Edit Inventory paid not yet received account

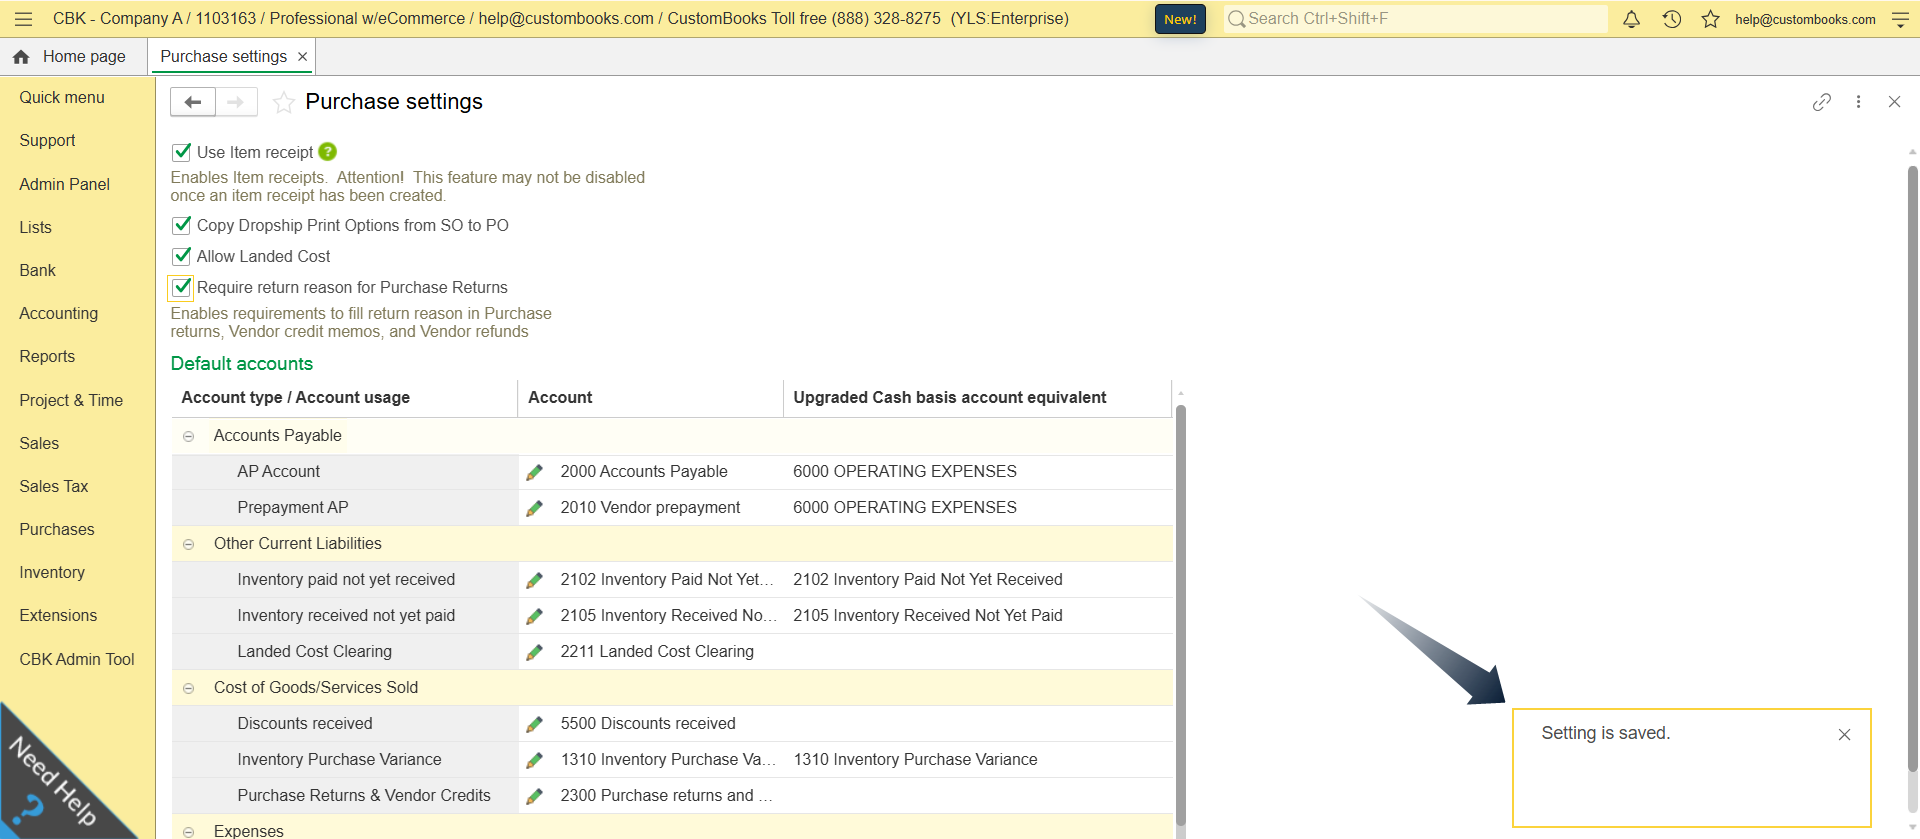point(535,580)
